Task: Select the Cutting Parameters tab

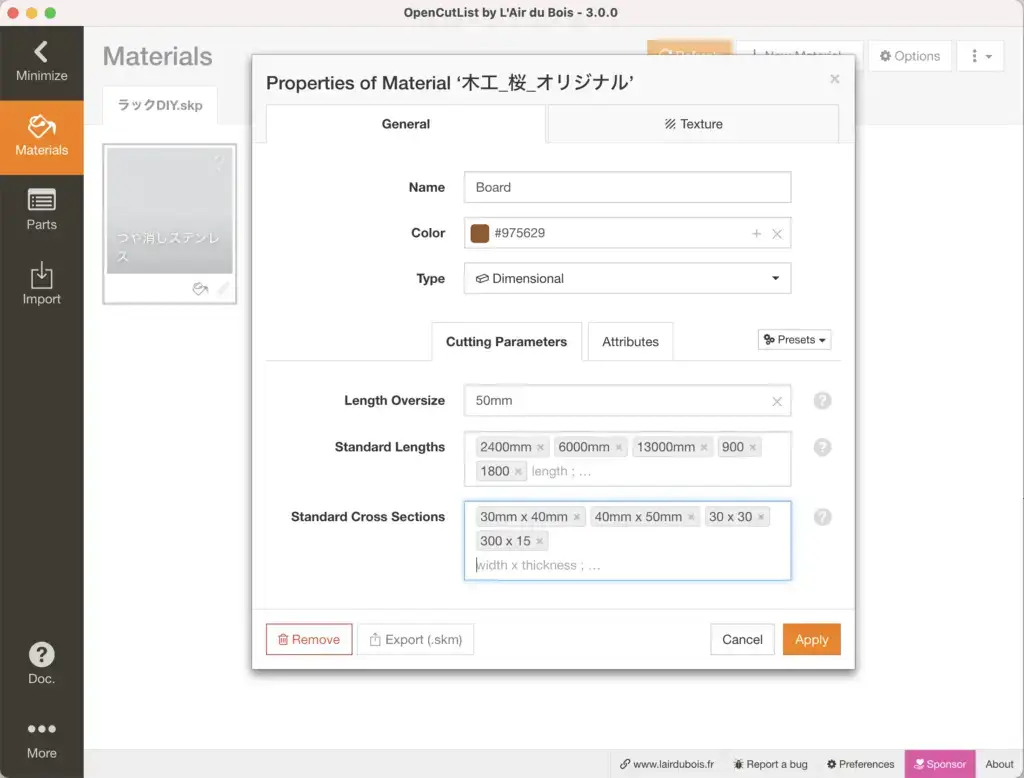Action: coord(506,342)
